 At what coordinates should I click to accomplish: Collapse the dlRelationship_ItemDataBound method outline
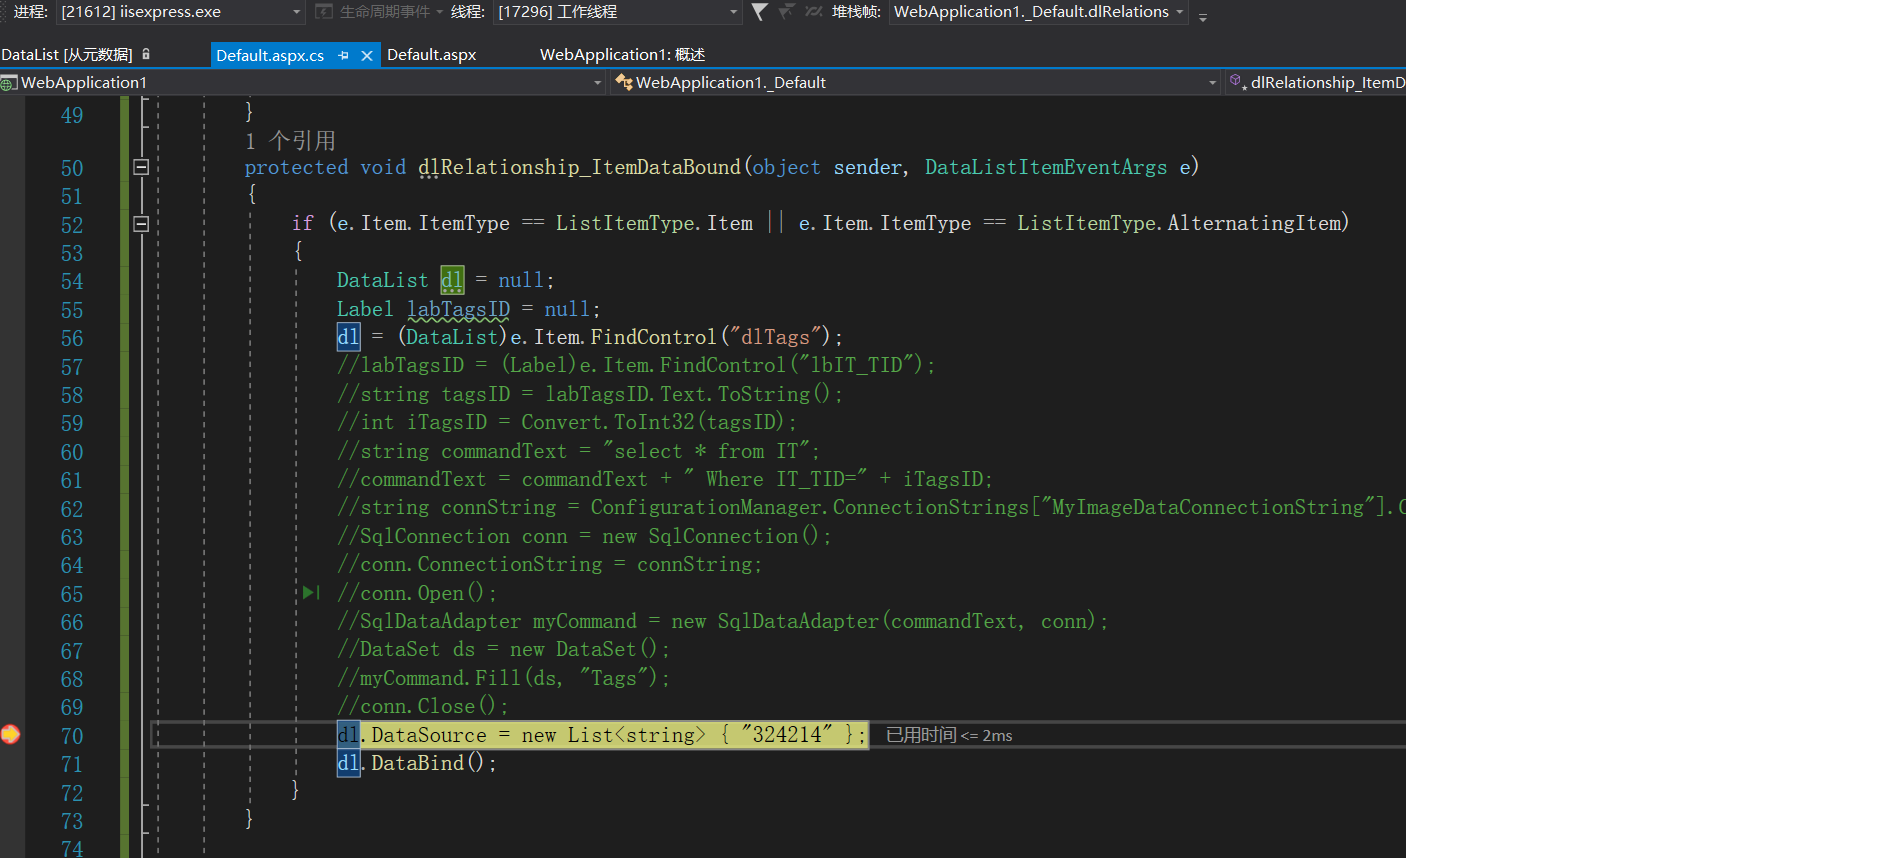click(141, 167)
